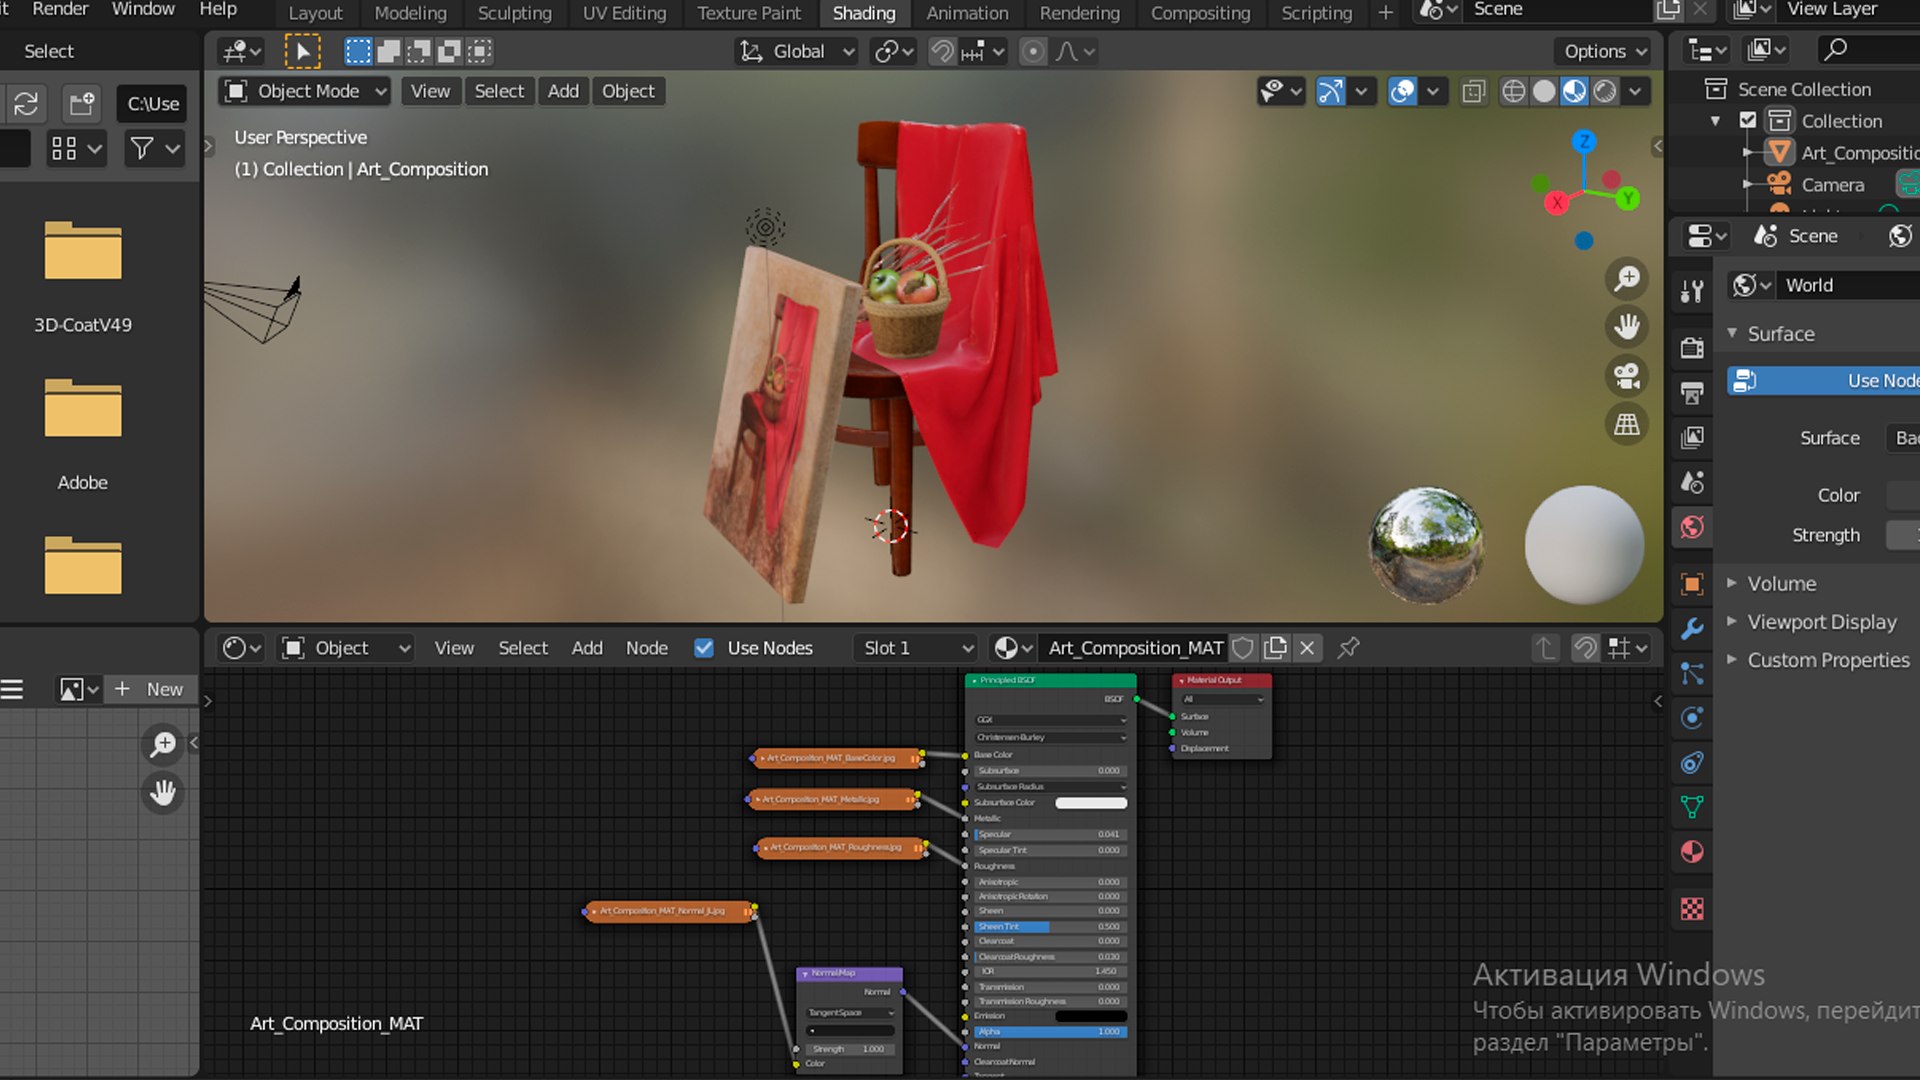Expand the Custom Properties panel
Viewport: 1920px width, 1080px height.
[x=1828, y=659]
